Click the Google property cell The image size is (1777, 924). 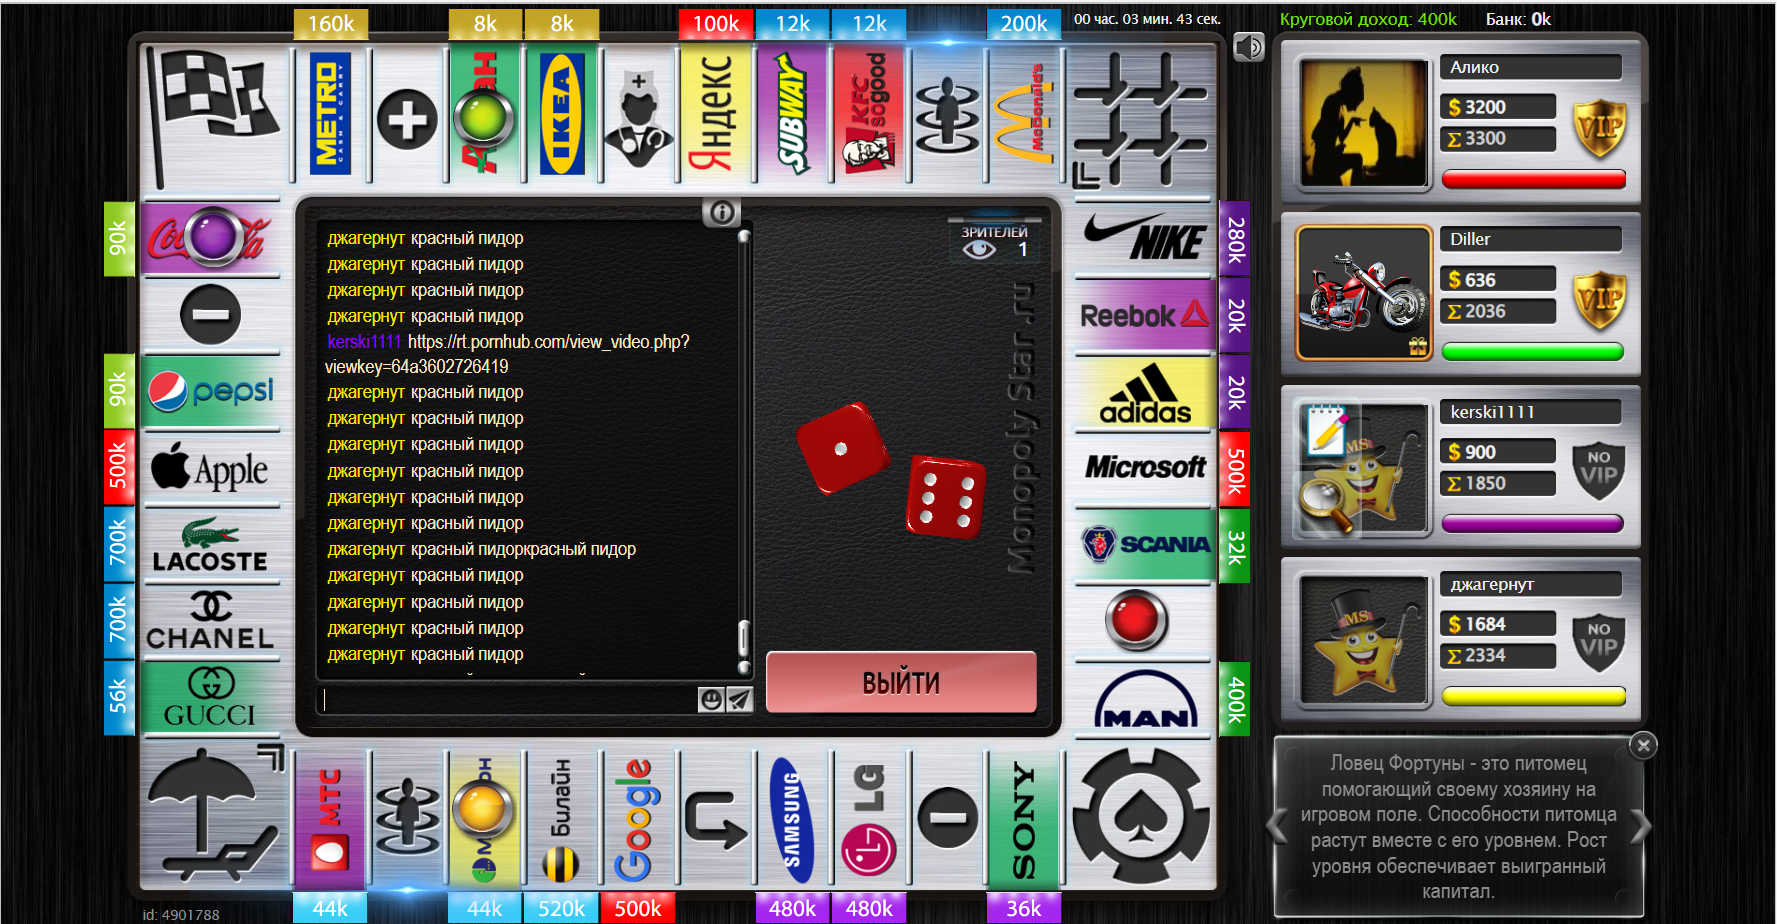pyautogui.click(x=639, y=819)
